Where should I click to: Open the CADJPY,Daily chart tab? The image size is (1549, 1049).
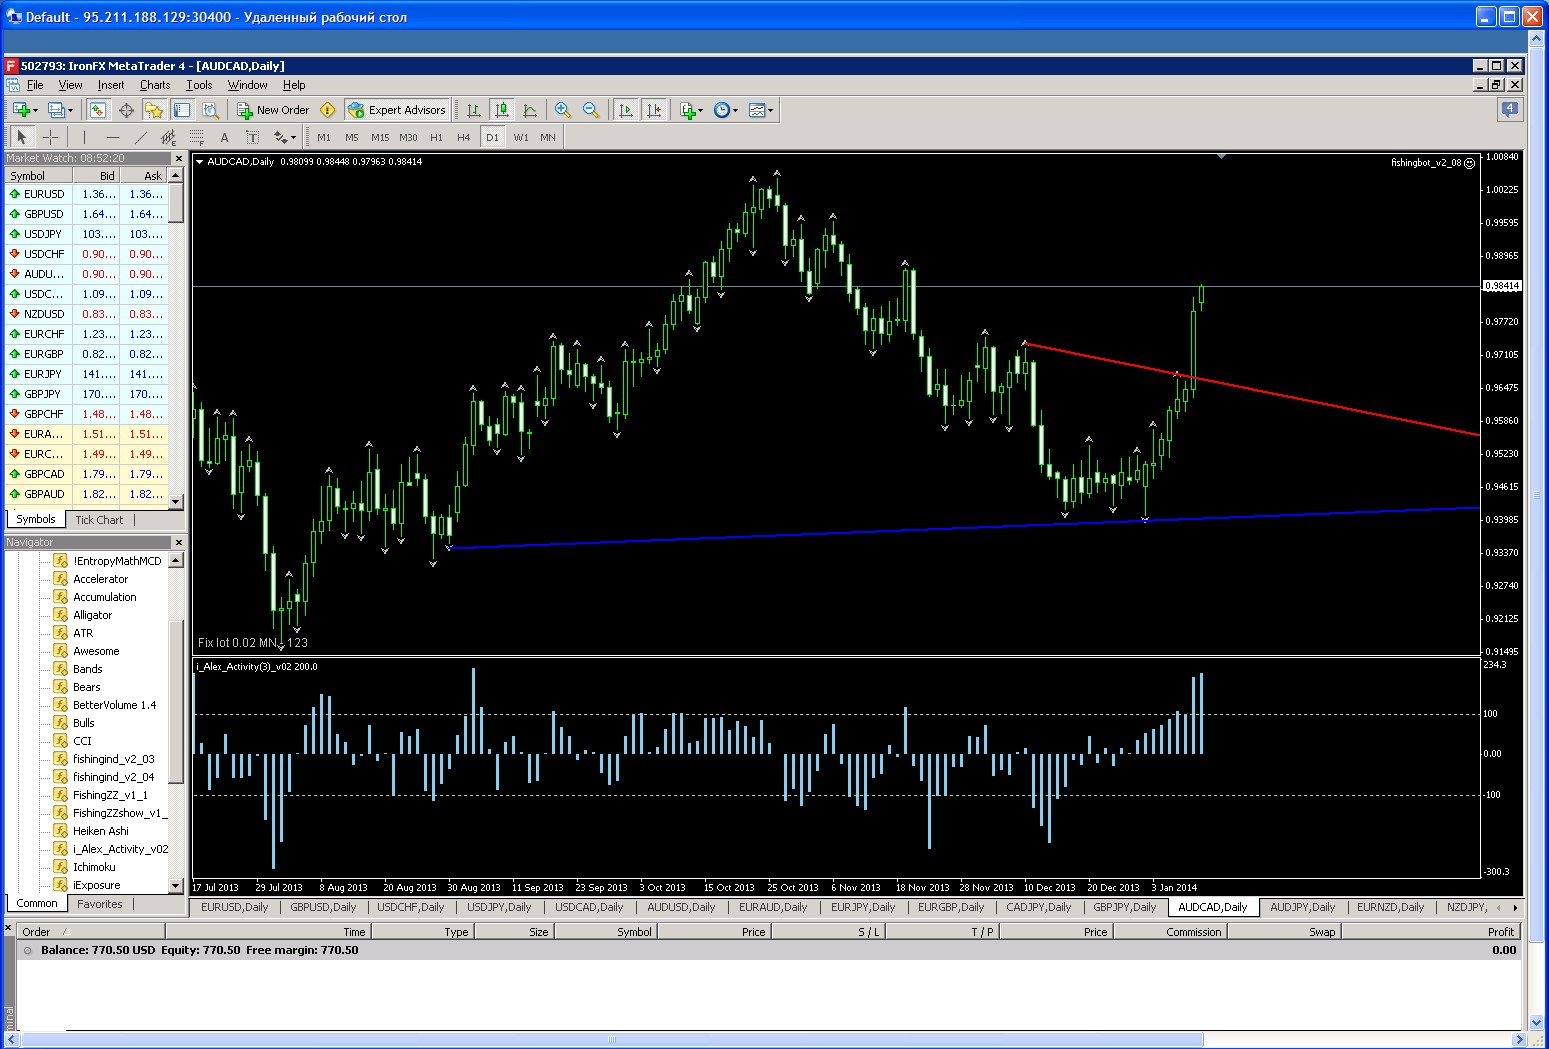(1039, 907)
